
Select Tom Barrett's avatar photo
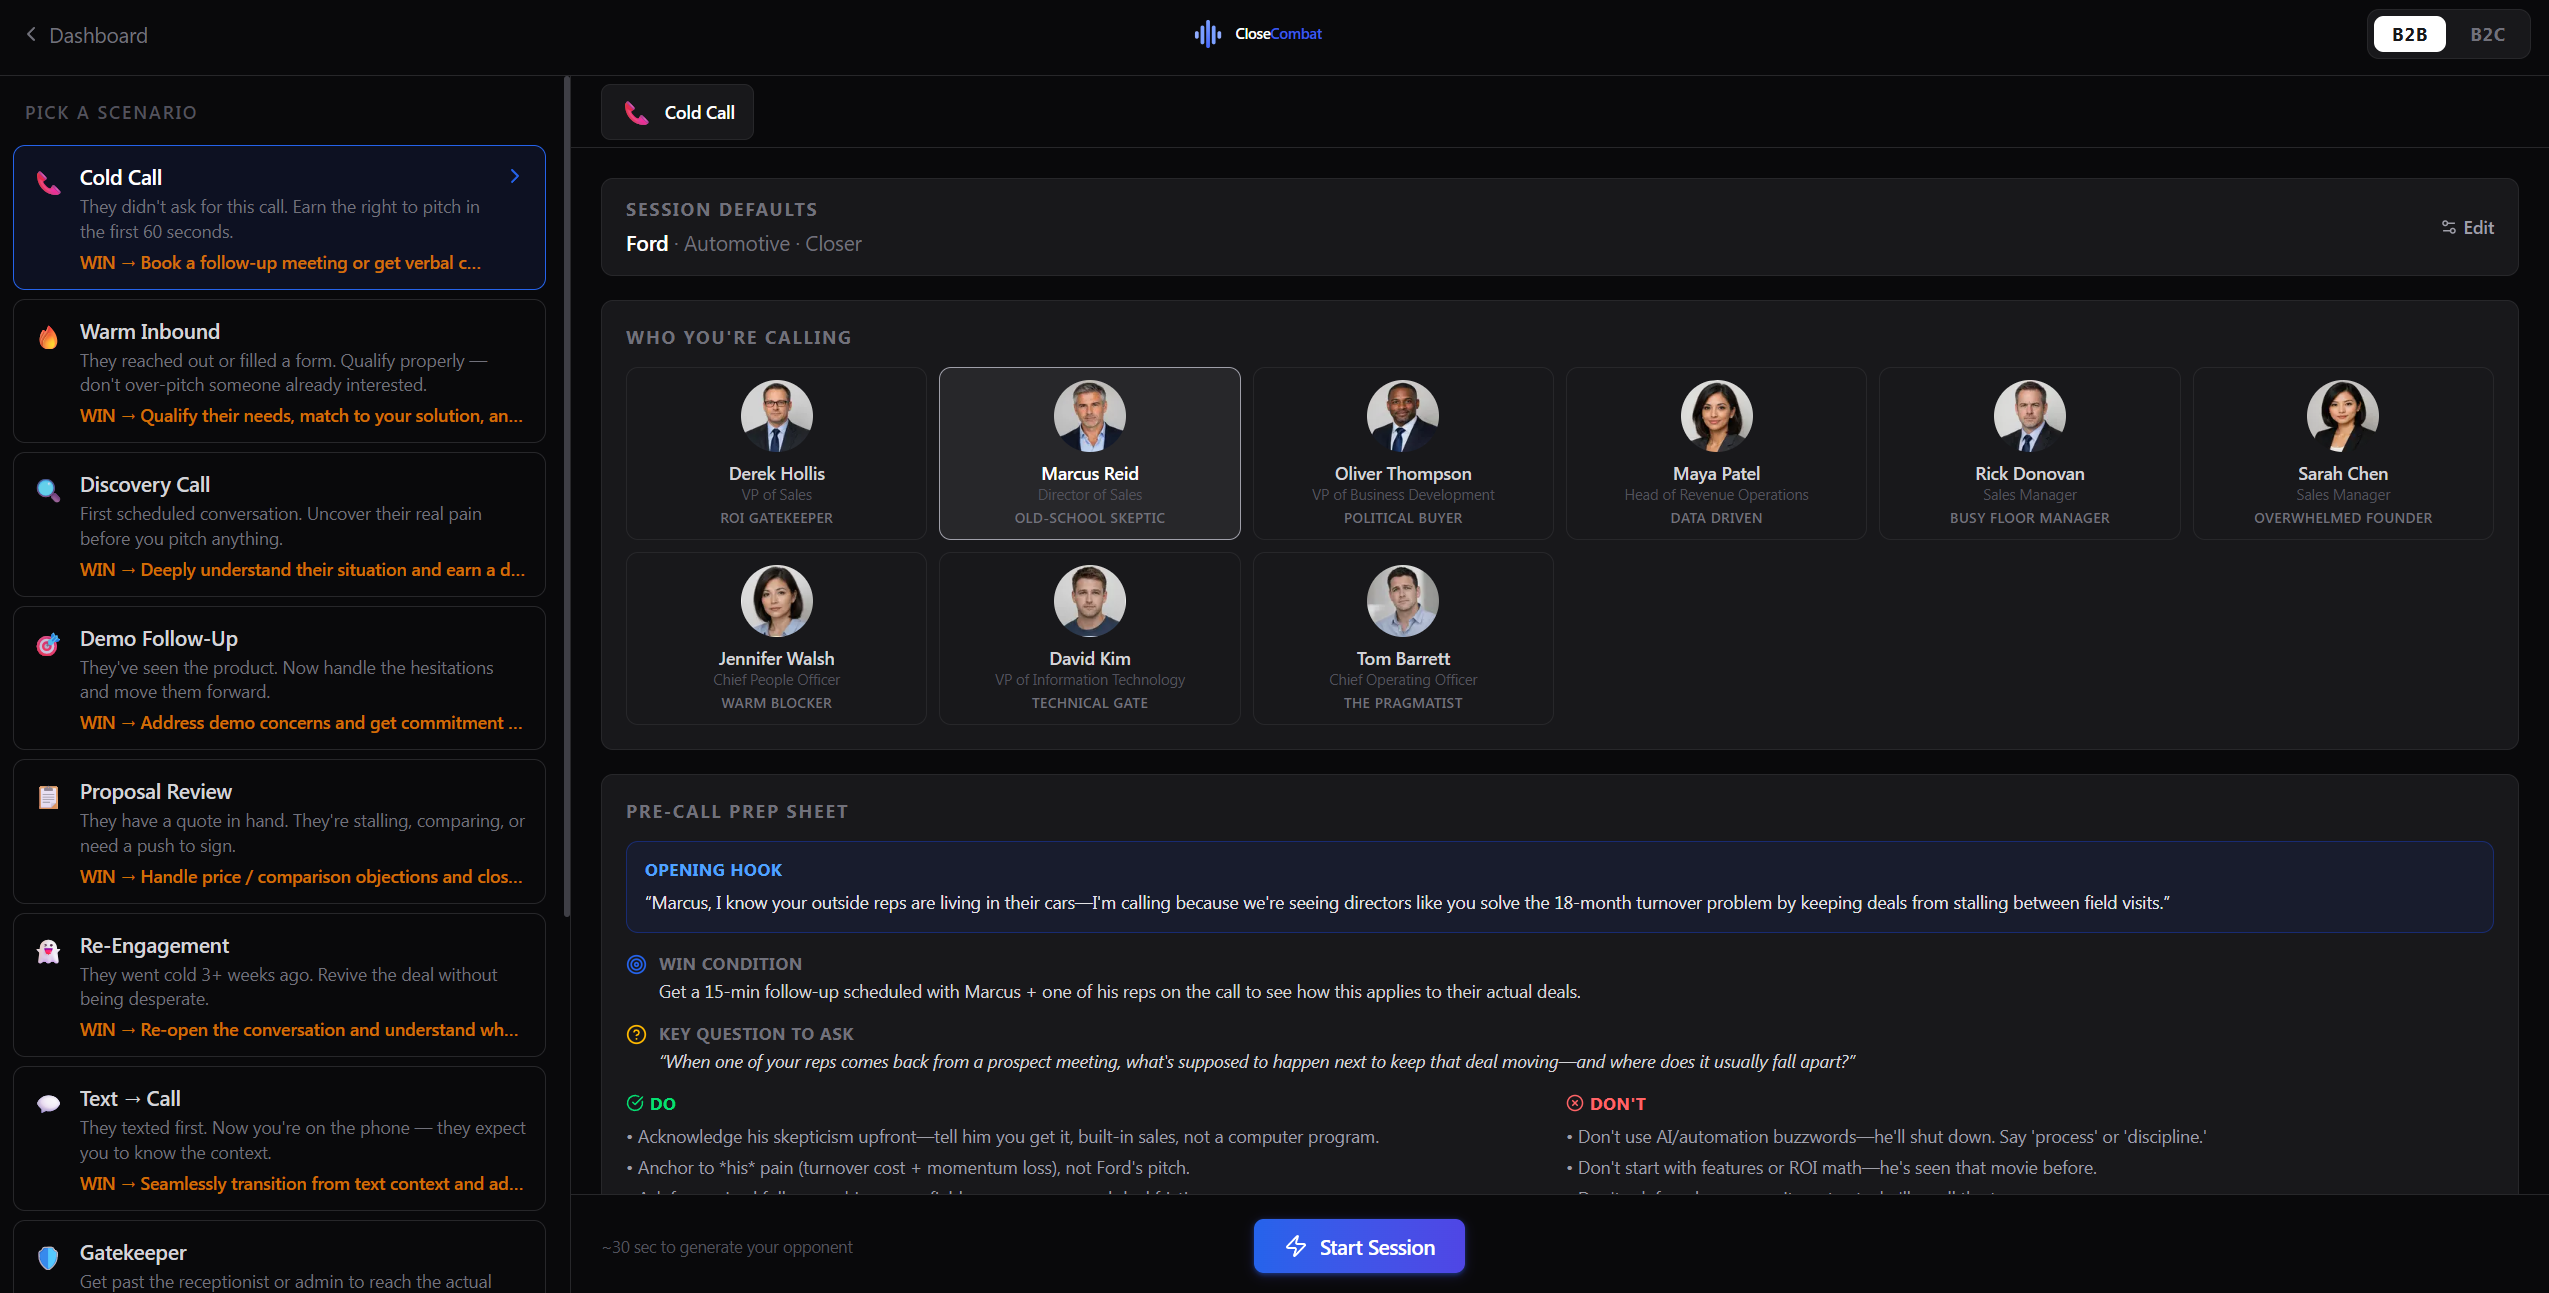tap(1403, 601)
